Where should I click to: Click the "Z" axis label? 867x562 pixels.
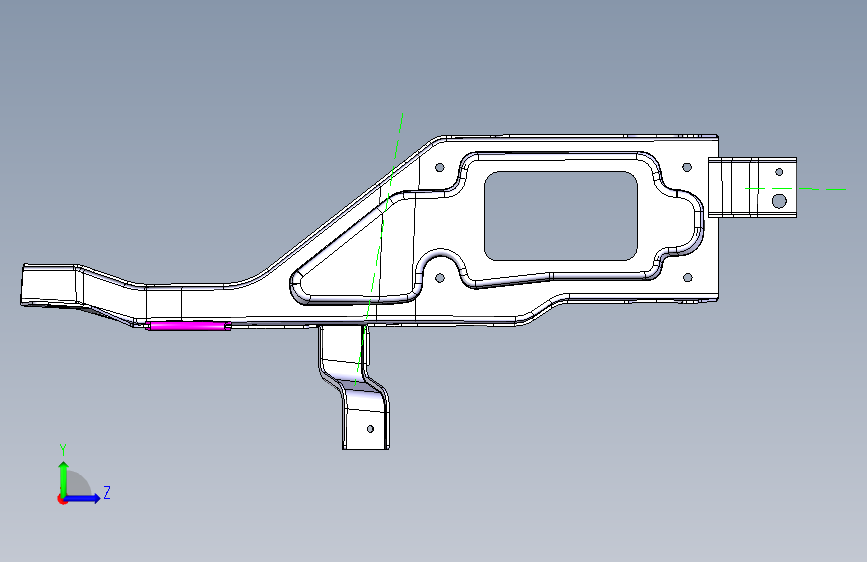coord(107,492)
